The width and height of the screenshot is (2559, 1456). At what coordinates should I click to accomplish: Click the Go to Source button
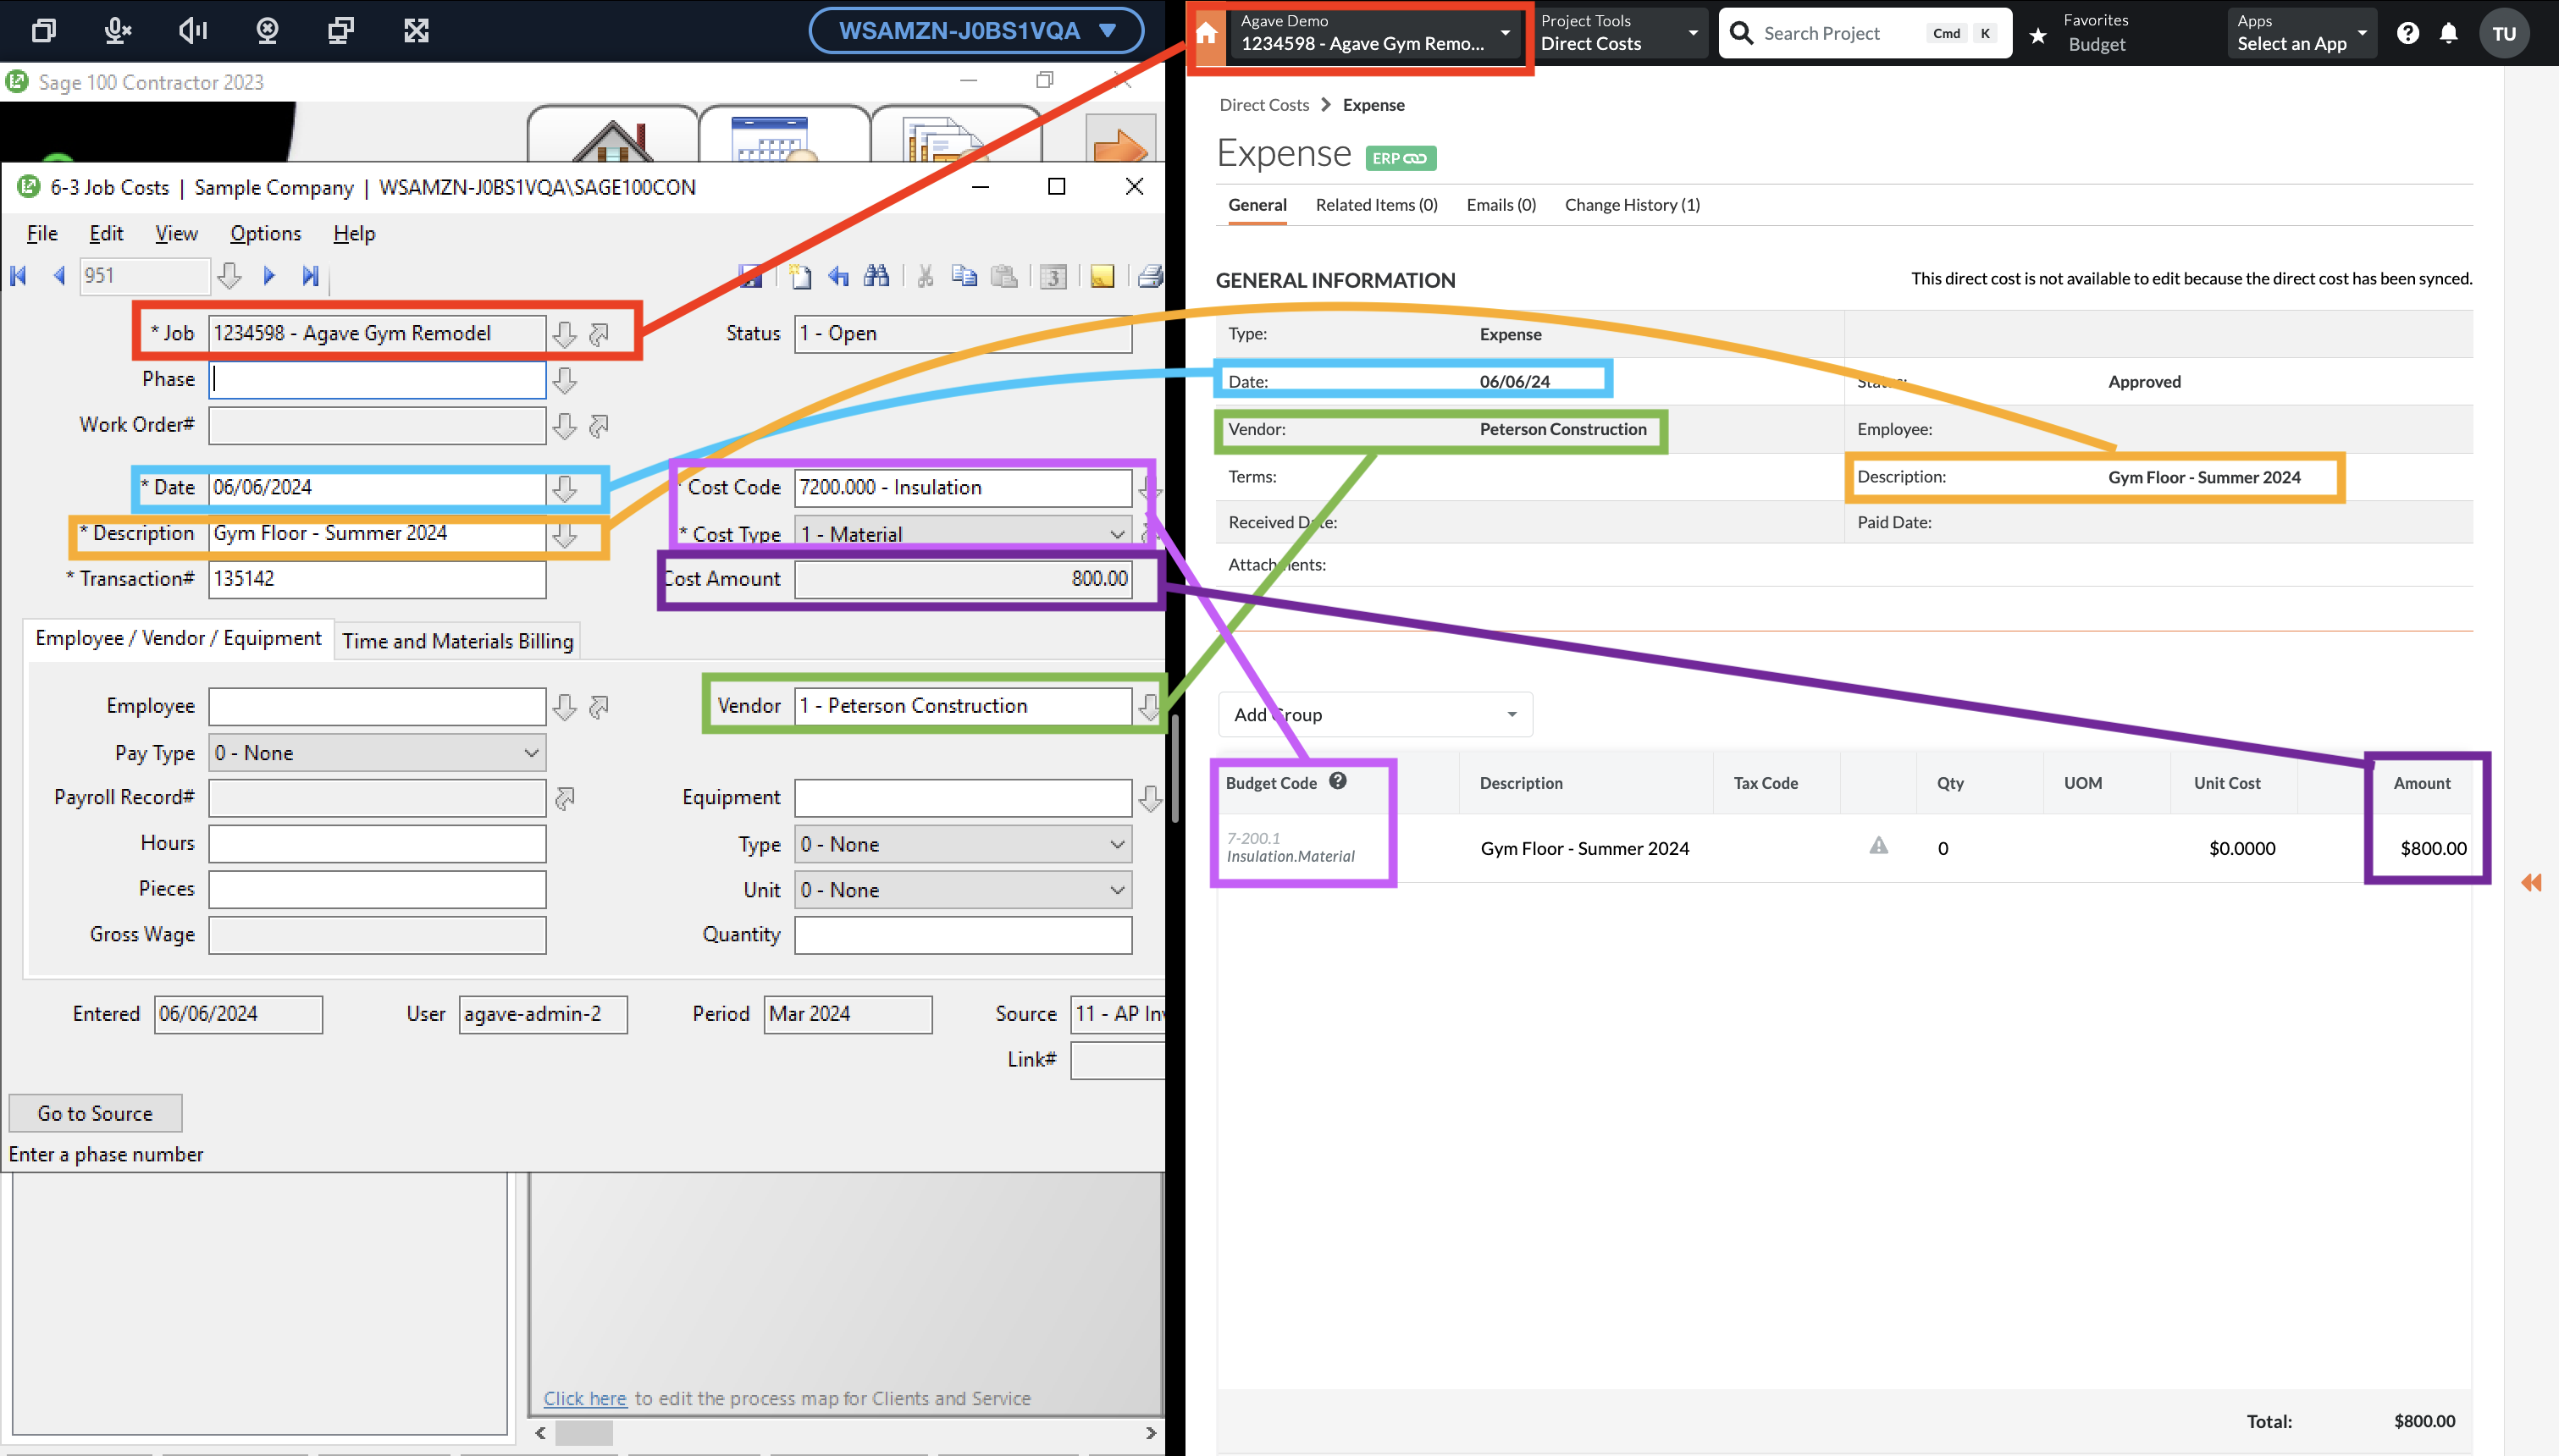tap(93, 1113)
